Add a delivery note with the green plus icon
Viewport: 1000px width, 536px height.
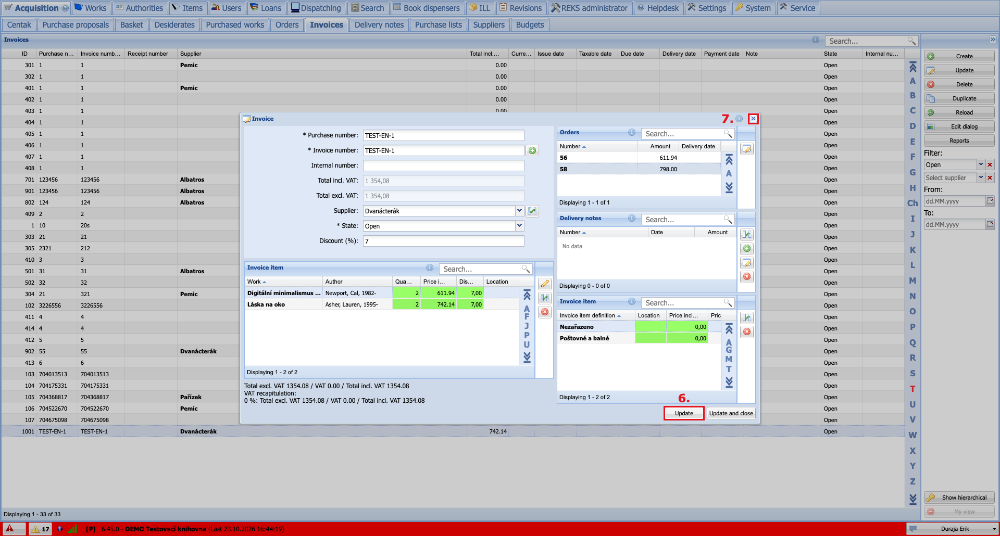pos(747,248)
